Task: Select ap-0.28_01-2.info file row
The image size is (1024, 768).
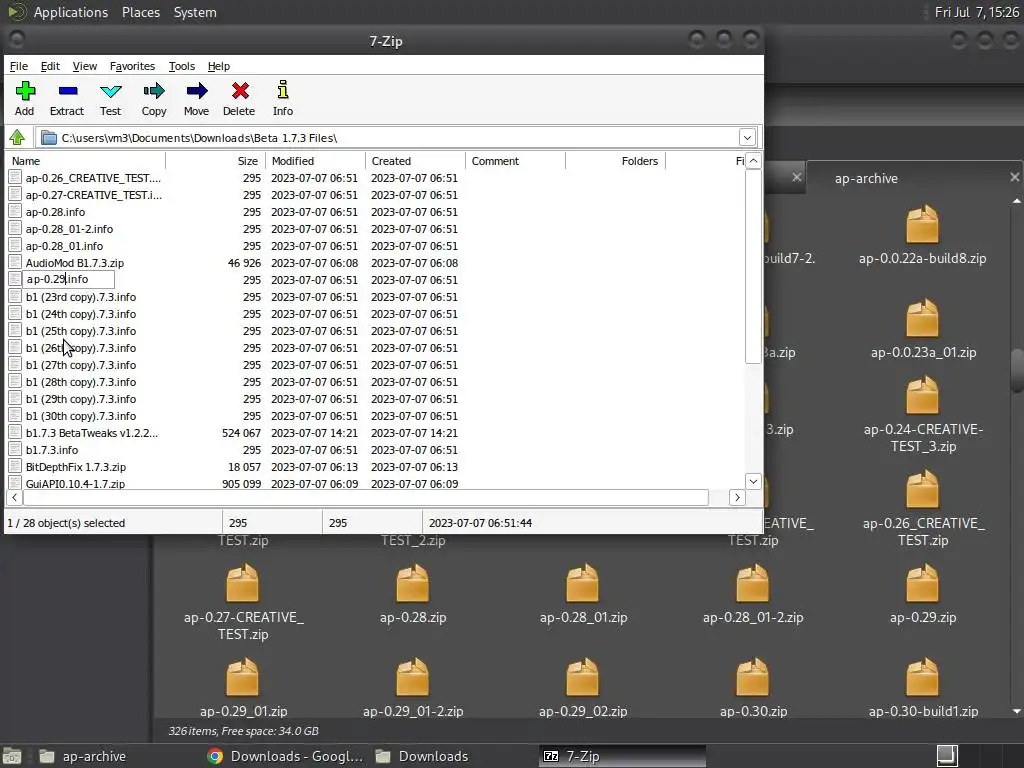Action: [x=376, y=229]
